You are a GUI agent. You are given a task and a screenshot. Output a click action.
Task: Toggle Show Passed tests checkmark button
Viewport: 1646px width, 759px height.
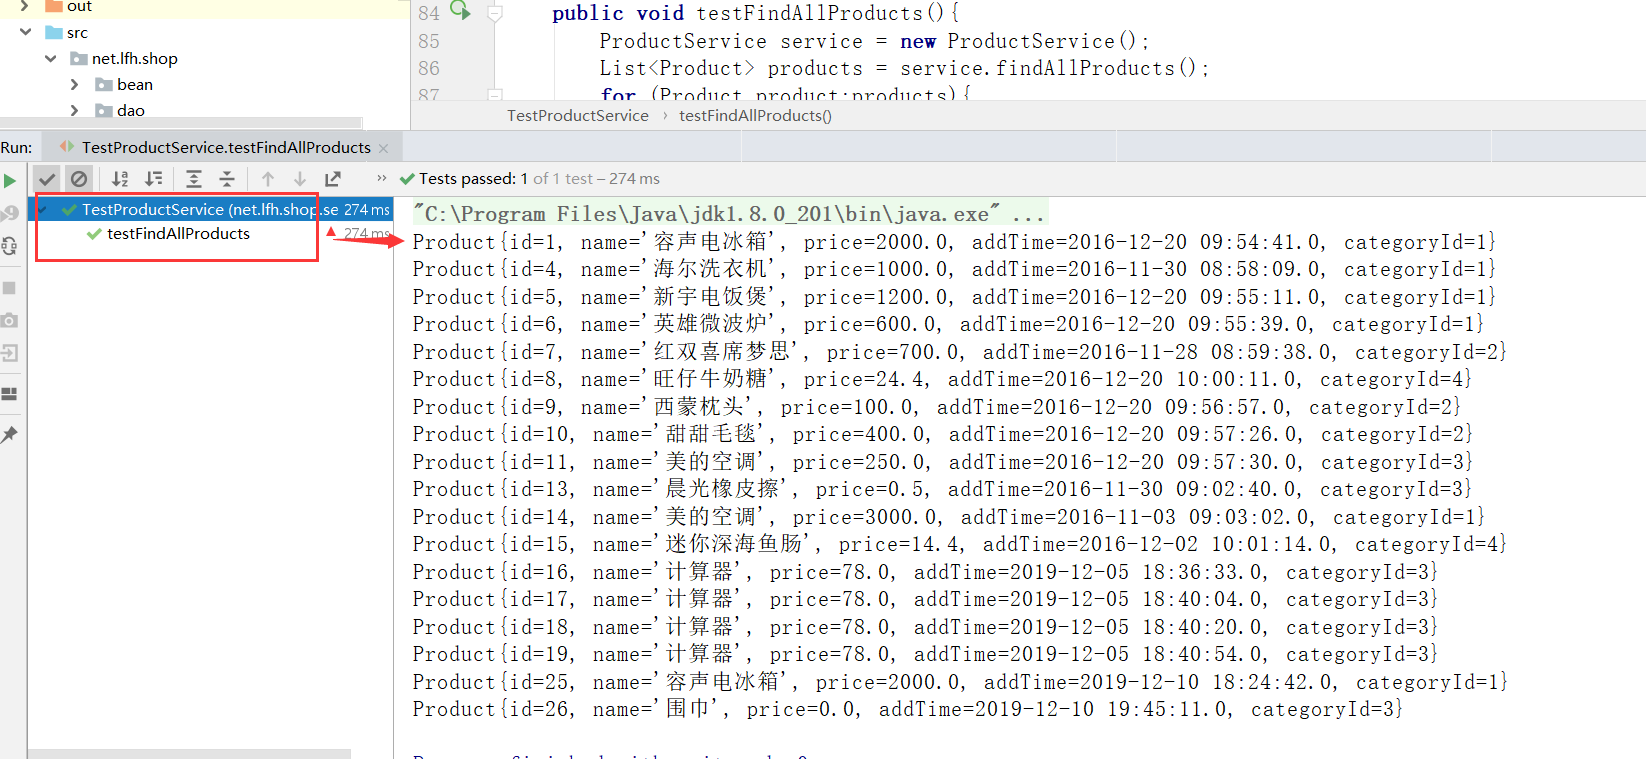click(47, 179)
